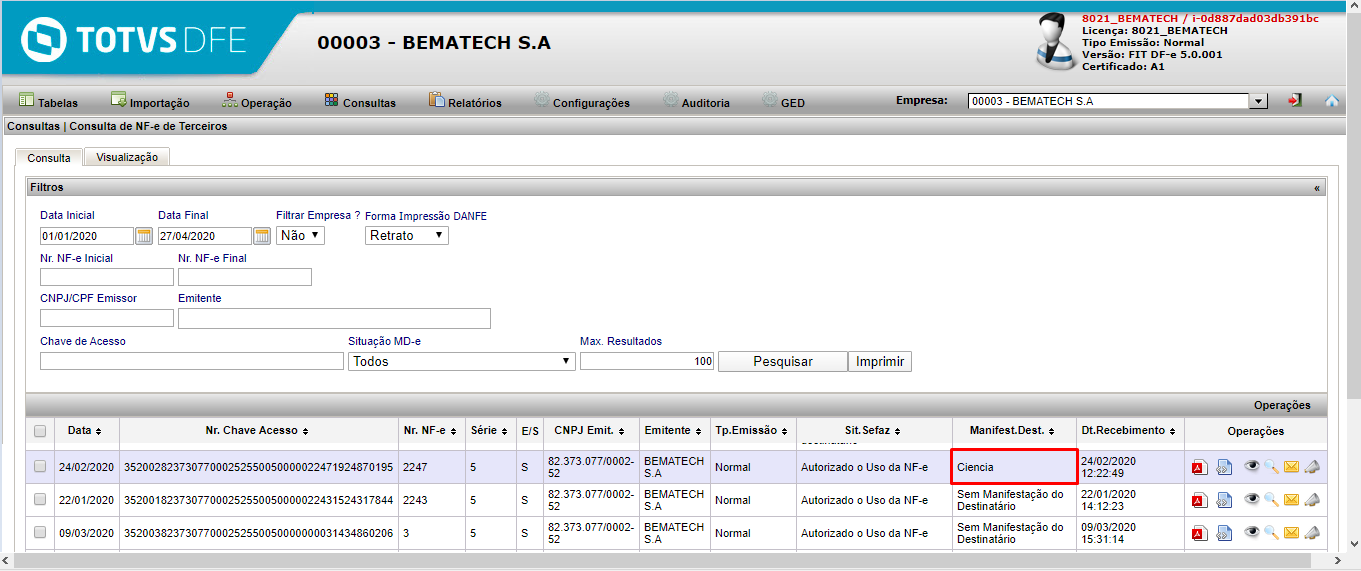Open Situação MD-e dropdown showing Todos

click(x=462, y=361)
